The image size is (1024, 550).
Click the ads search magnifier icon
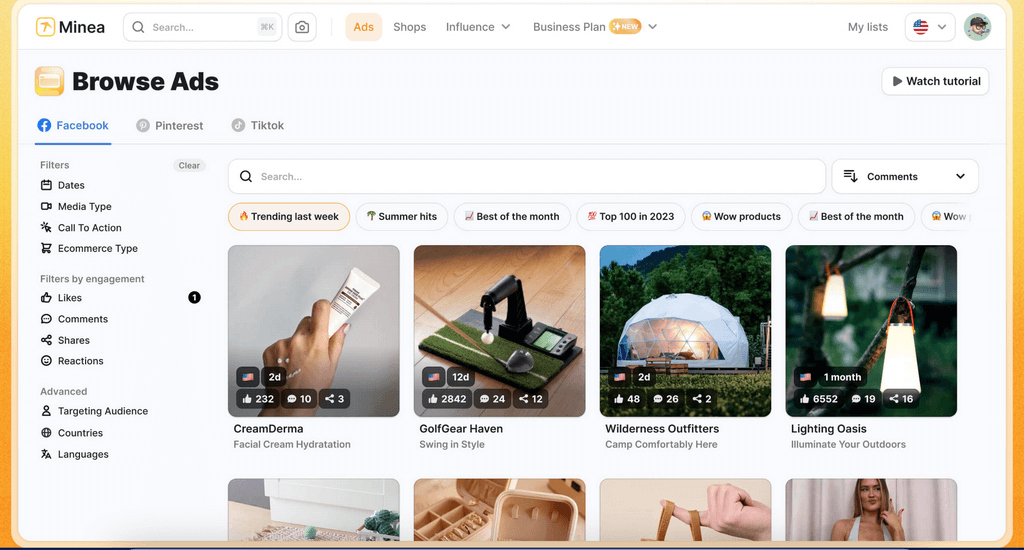tap(246, 176)
